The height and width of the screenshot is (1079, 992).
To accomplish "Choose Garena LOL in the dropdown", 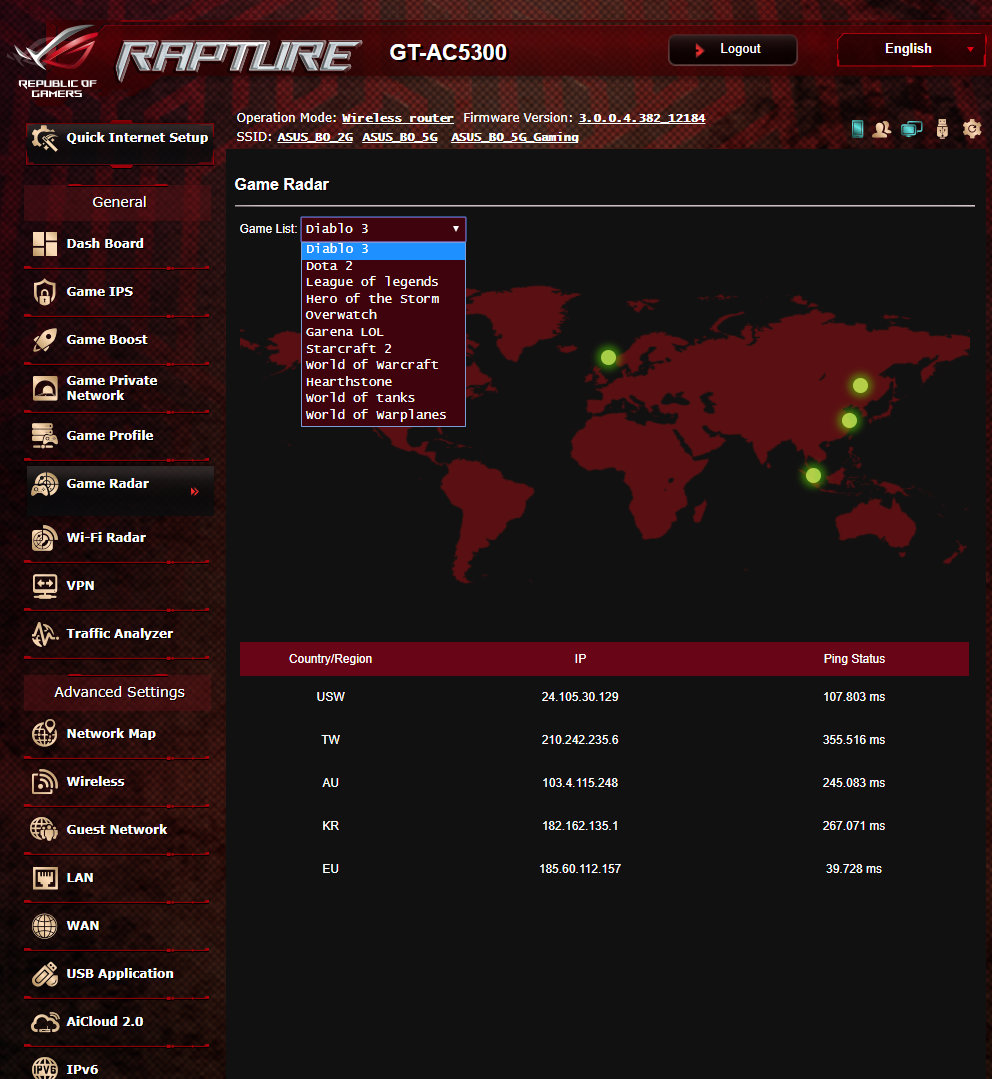I will tap(383, 332).
